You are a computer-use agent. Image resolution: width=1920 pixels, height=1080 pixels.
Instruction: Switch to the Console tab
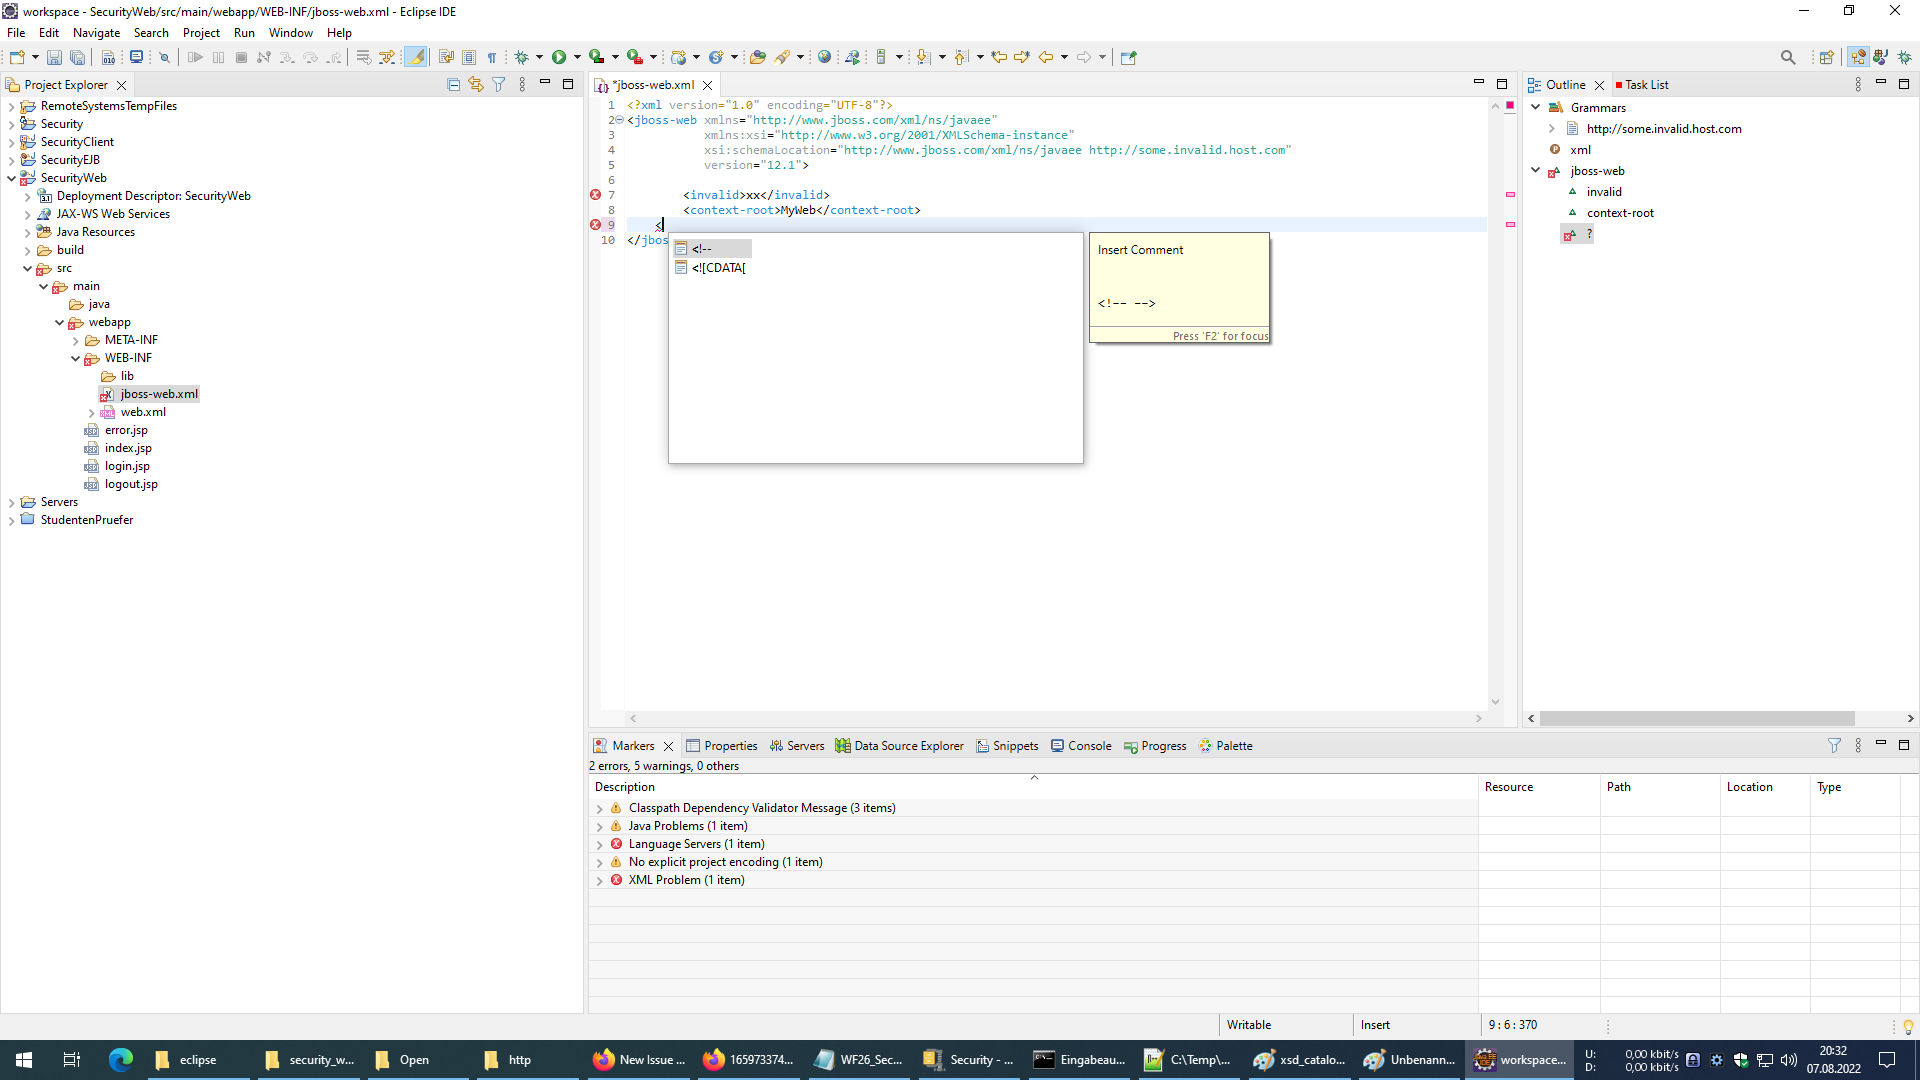1081,746
